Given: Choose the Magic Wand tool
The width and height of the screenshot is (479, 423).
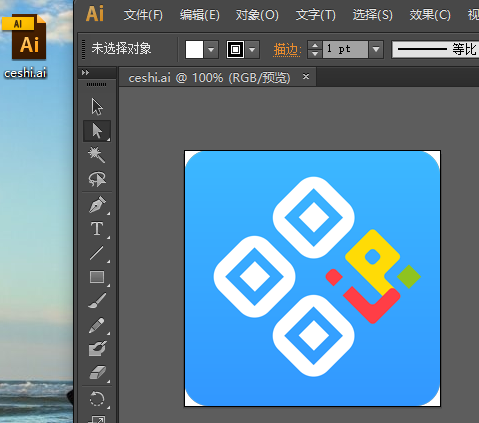Looking at the screenshot, I should (97, 155).
